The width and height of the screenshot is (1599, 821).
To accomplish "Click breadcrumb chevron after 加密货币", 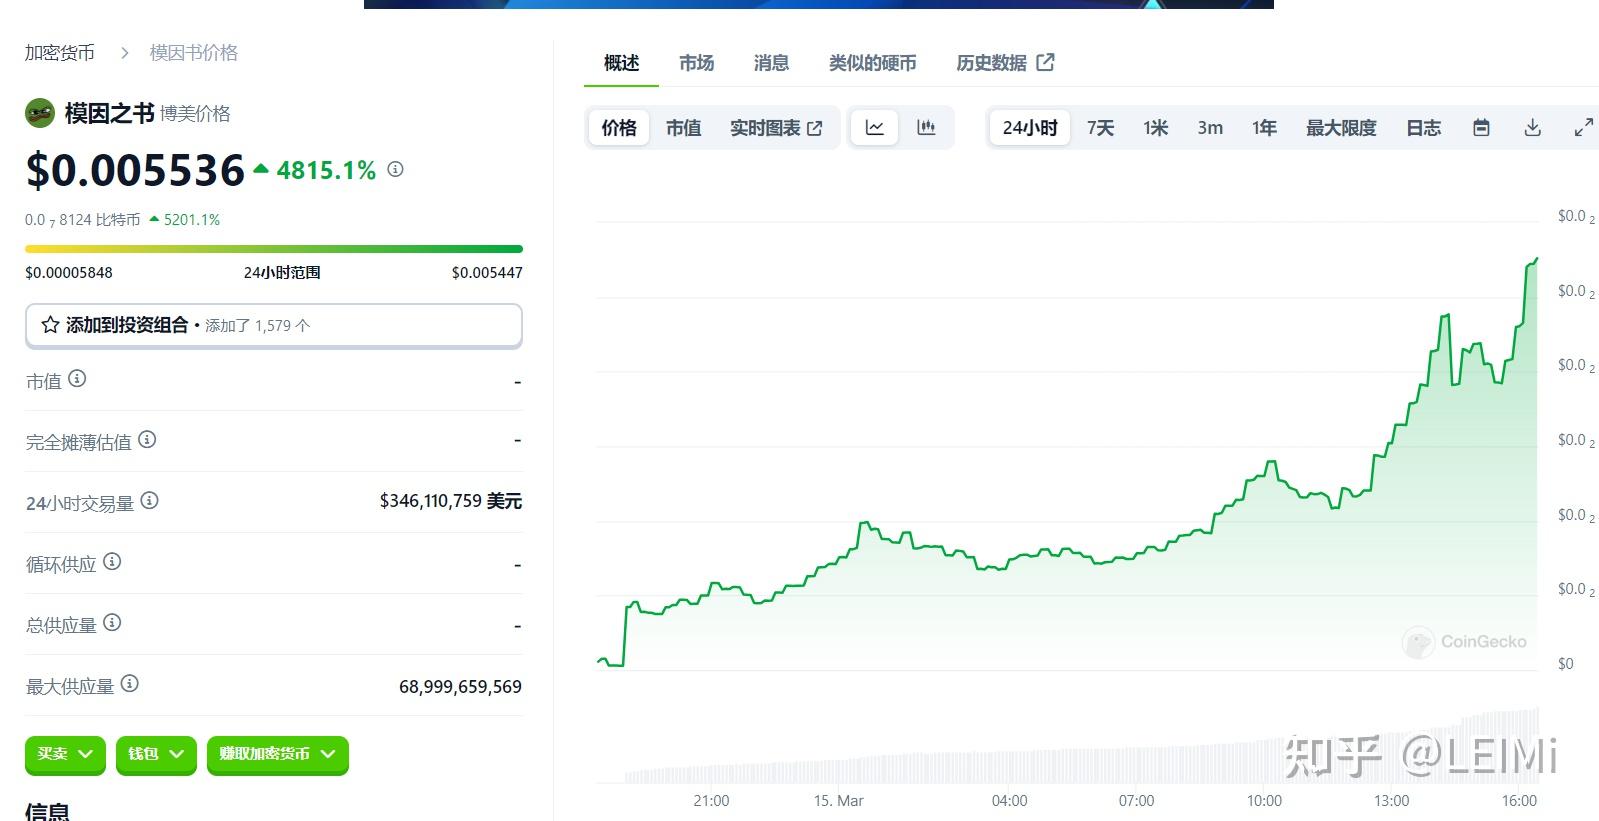I will (124, 53).
